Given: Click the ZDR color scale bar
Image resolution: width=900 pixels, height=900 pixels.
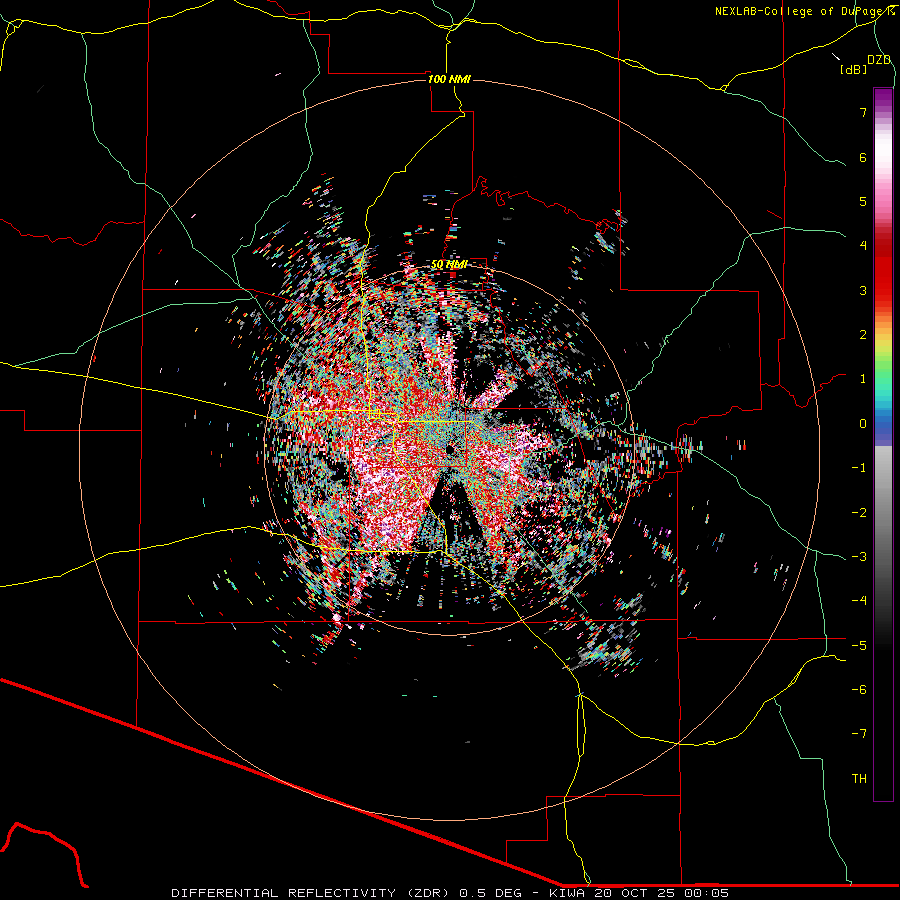Looking at the screenshot, I should point(883,444).
